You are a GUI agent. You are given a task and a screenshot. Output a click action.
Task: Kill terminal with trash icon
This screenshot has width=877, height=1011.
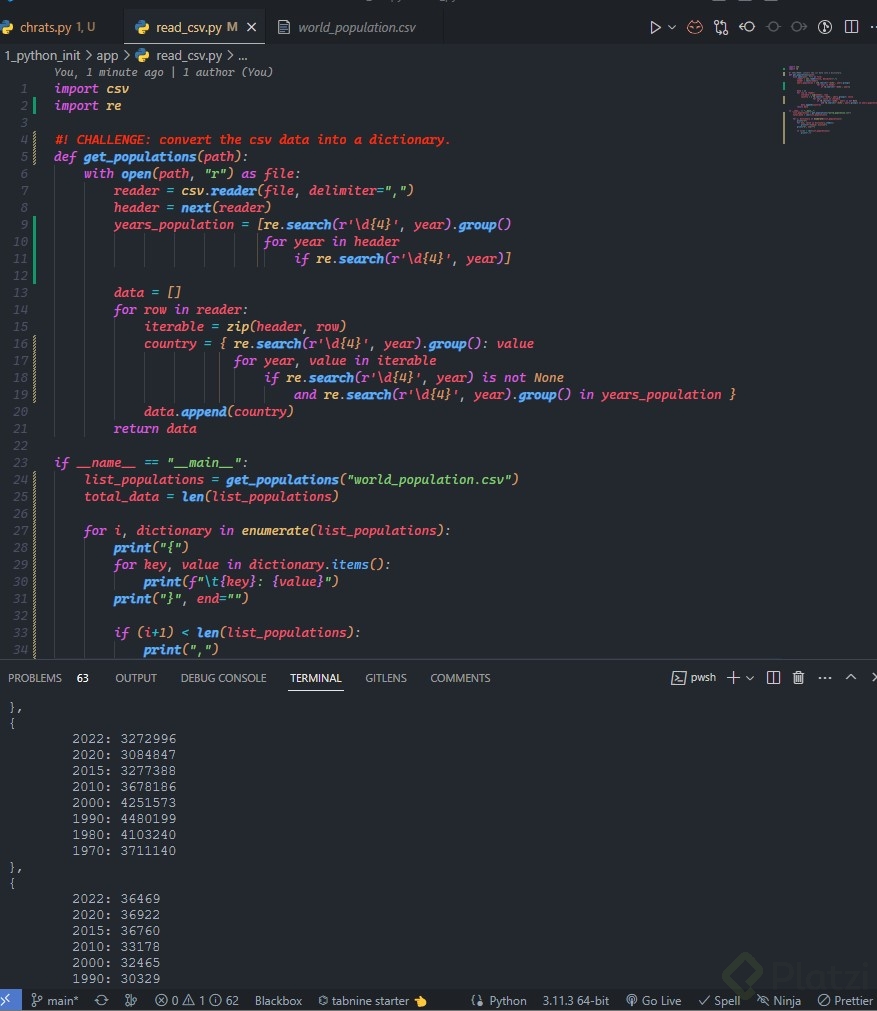[798, 678]
